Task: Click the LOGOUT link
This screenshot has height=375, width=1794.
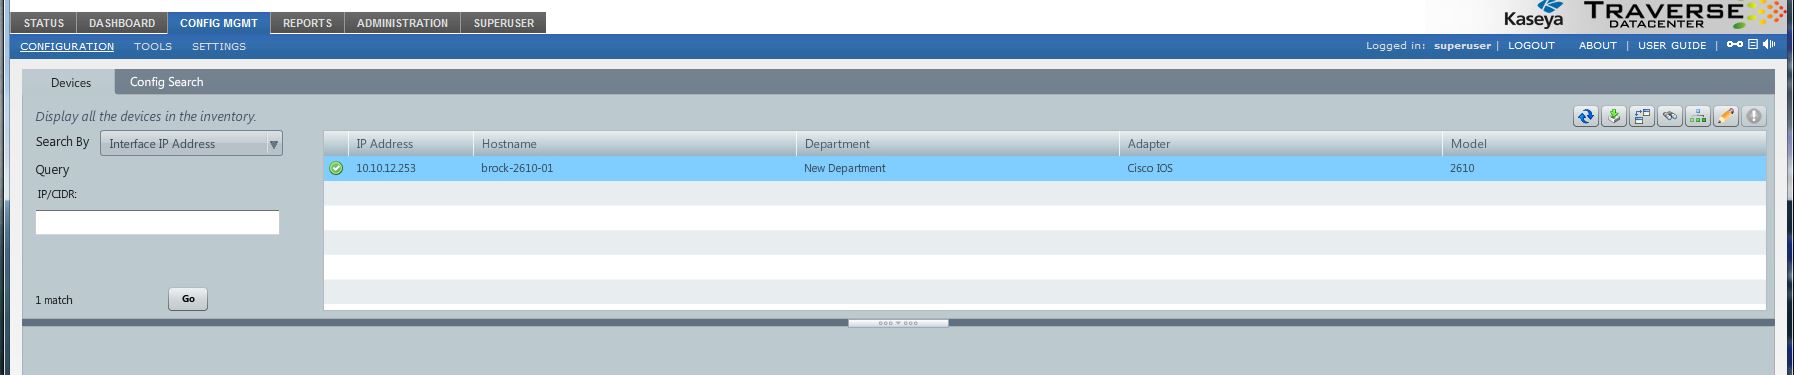Action: 1531,45
